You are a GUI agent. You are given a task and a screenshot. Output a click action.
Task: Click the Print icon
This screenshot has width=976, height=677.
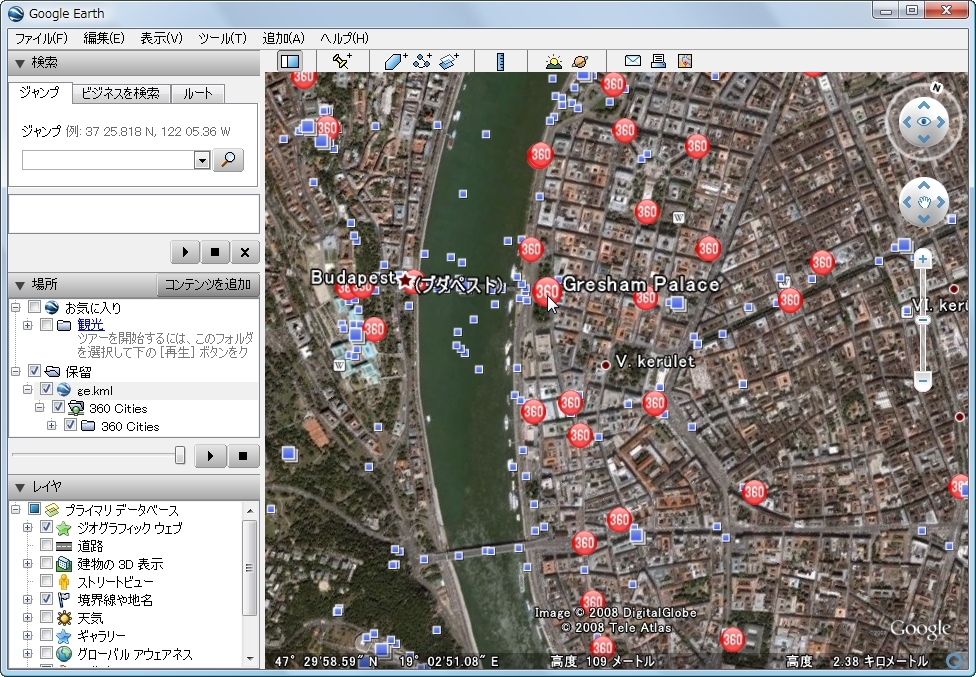659,61
